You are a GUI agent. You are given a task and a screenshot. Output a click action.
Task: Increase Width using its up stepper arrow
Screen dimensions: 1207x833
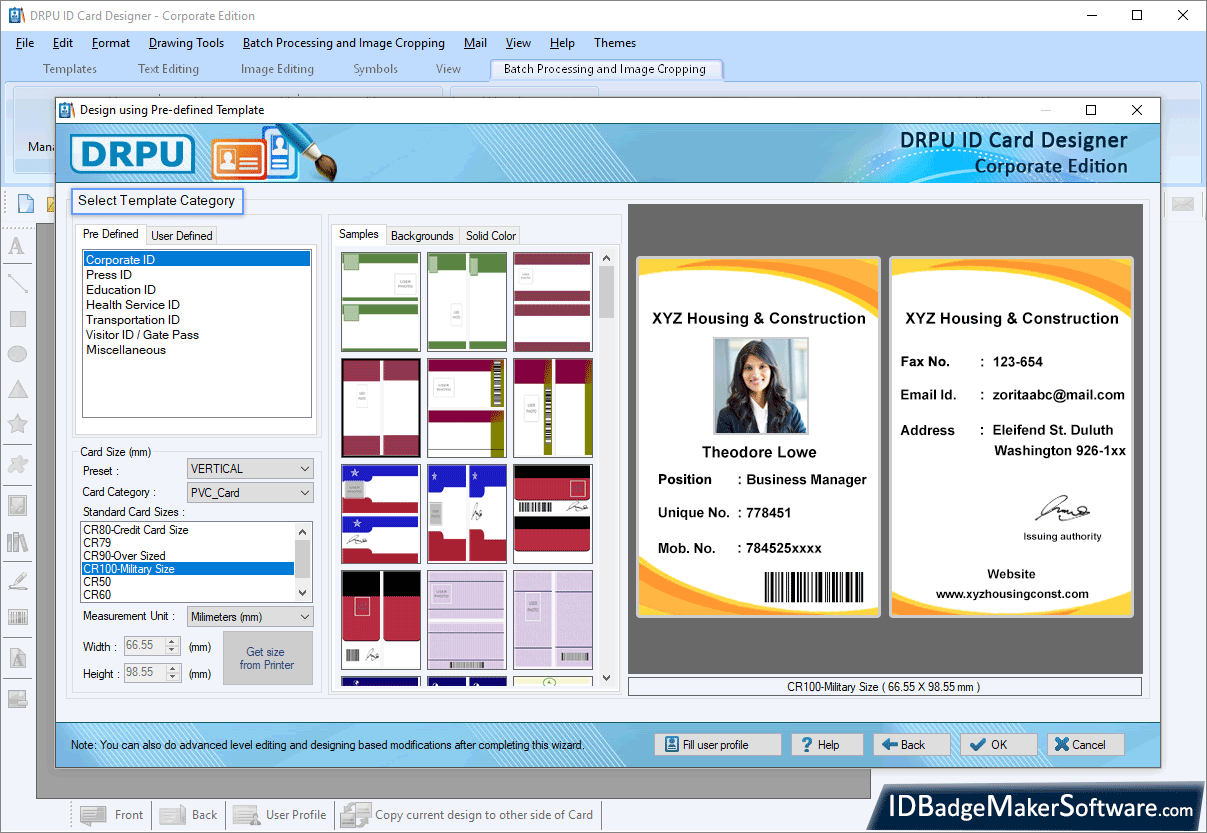click(170, 642)
